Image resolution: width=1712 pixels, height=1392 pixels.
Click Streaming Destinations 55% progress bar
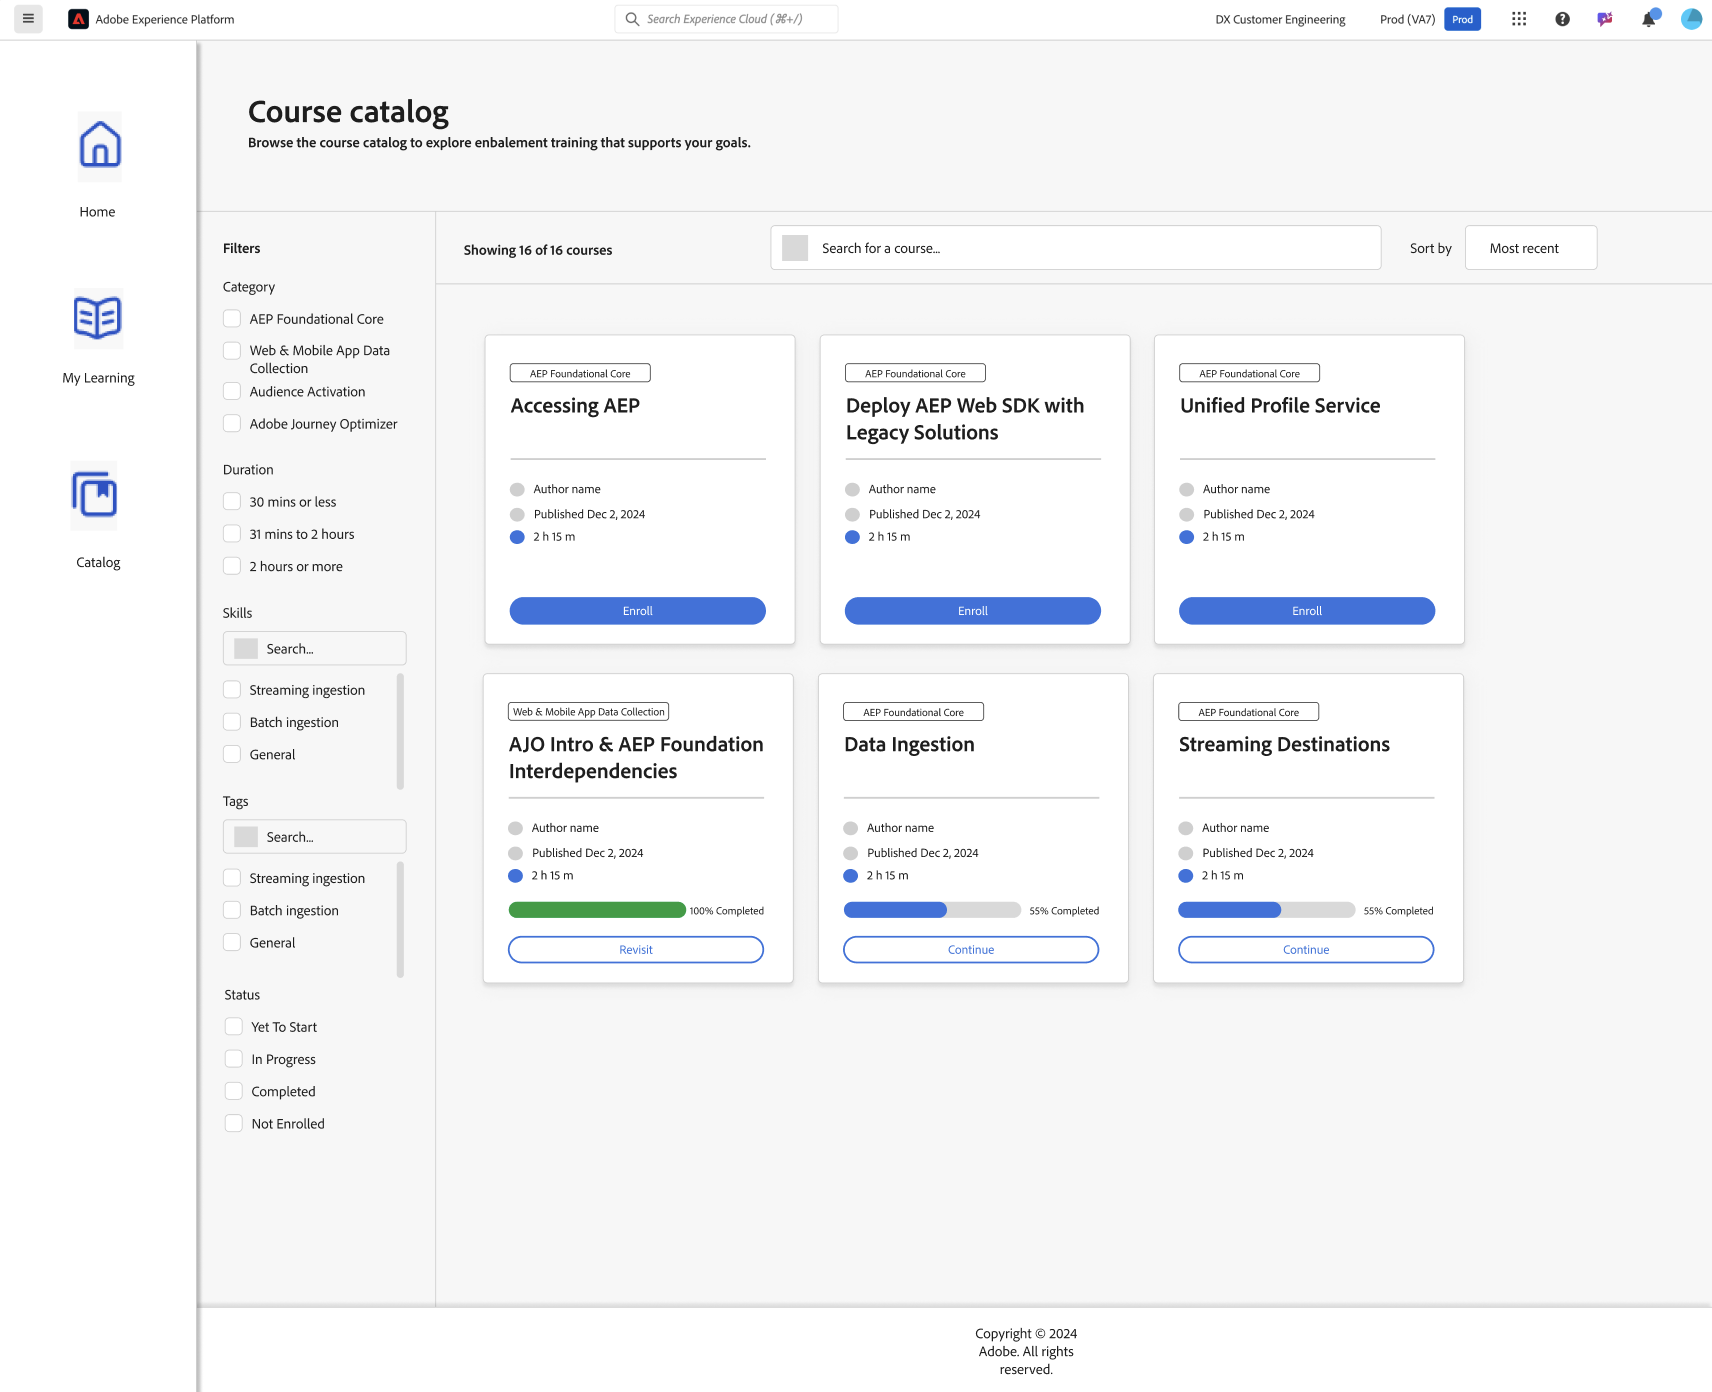tap(1267, 910)
